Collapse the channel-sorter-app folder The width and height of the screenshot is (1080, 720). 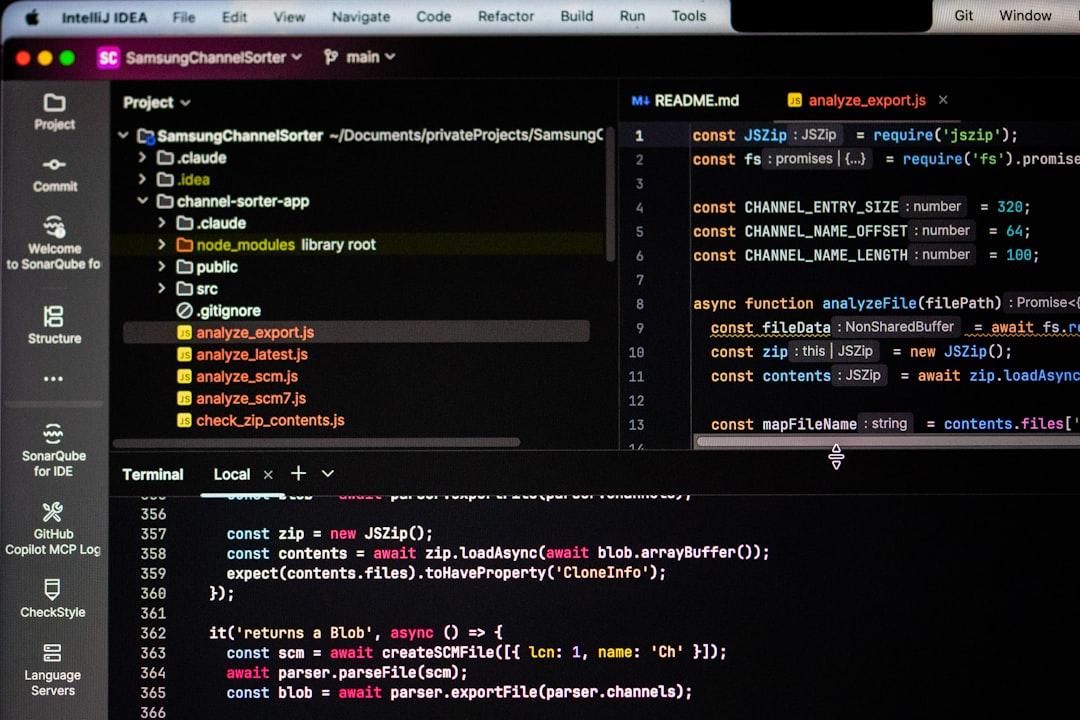point(143,200)
